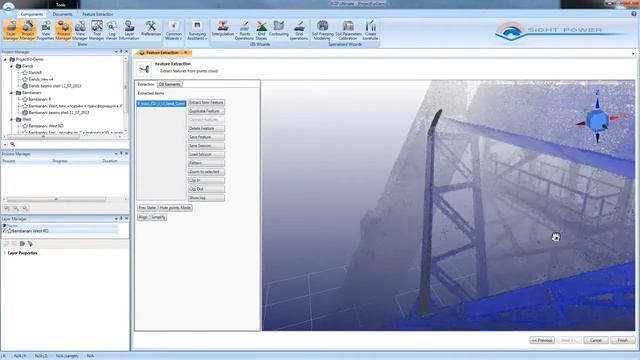Click the third Layer Manager toolbar icon
640x360 pixels.
22,244
